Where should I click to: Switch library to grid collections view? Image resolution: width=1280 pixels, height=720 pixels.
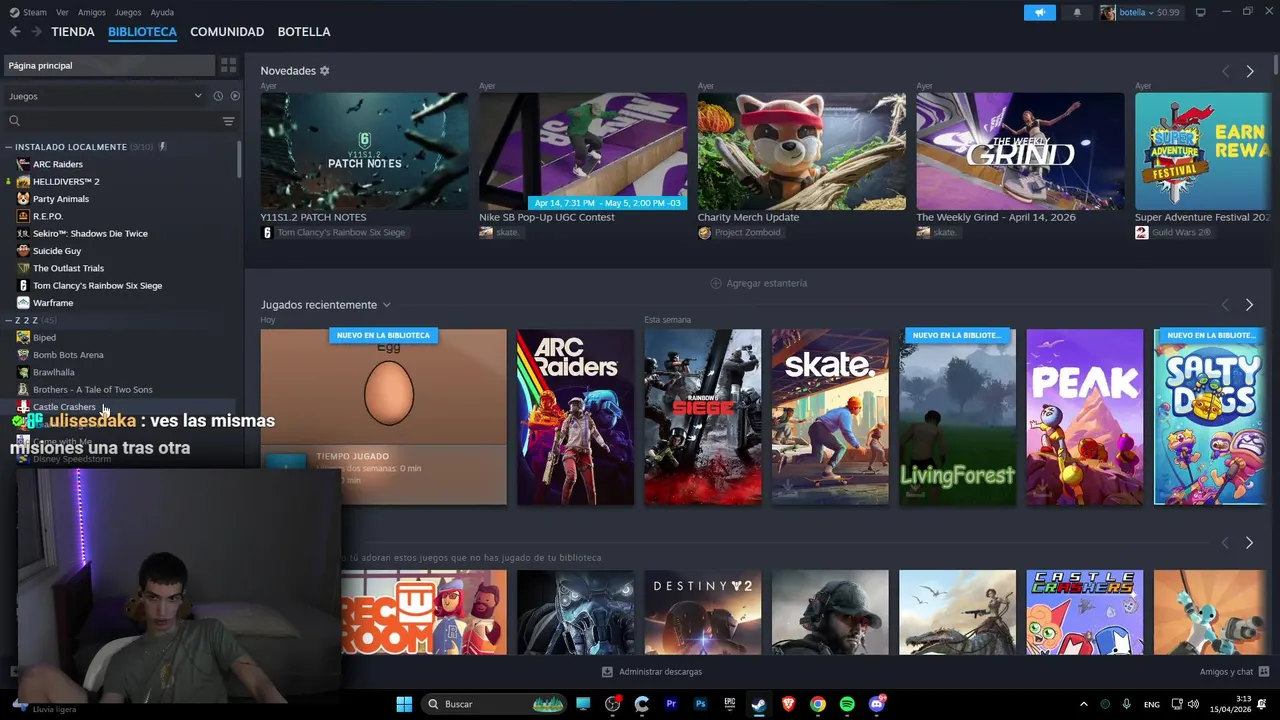(x=229, y=65)
